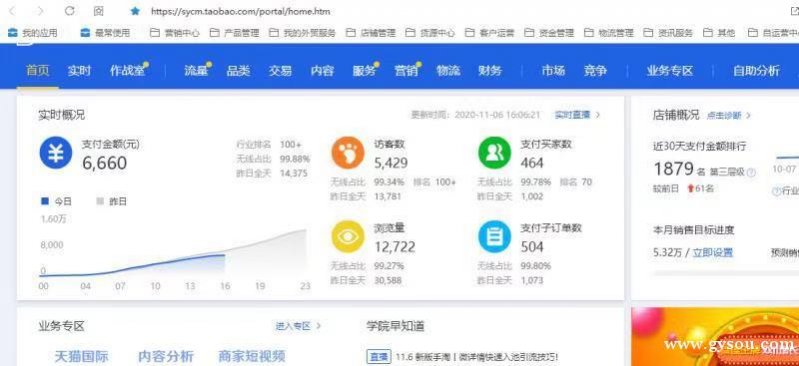Click the 1879 ranking number

pos(674,169)
